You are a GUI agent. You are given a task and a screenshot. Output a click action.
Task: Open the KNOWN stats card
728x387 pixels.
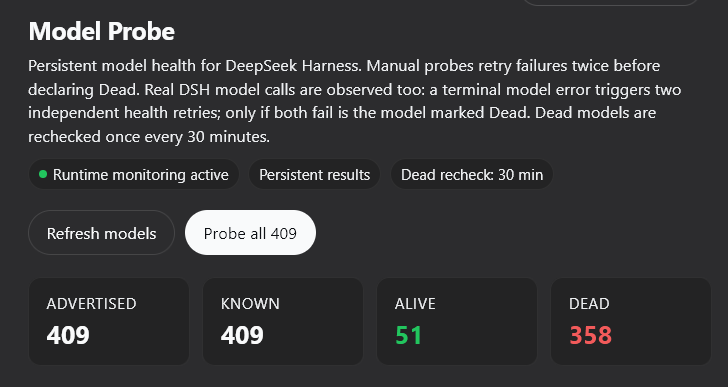coord(283,321)
